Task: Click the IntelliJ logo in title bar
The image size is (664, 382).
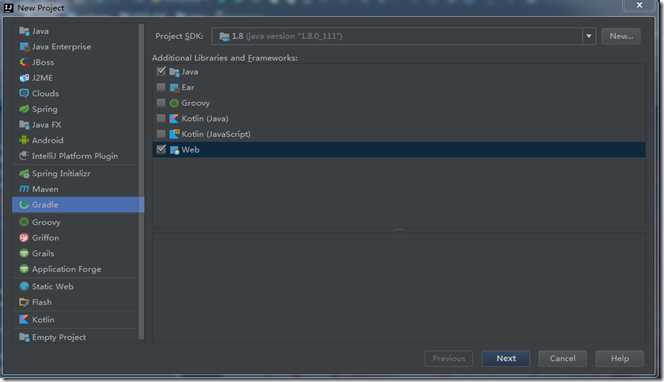Action: coord(8,8)
